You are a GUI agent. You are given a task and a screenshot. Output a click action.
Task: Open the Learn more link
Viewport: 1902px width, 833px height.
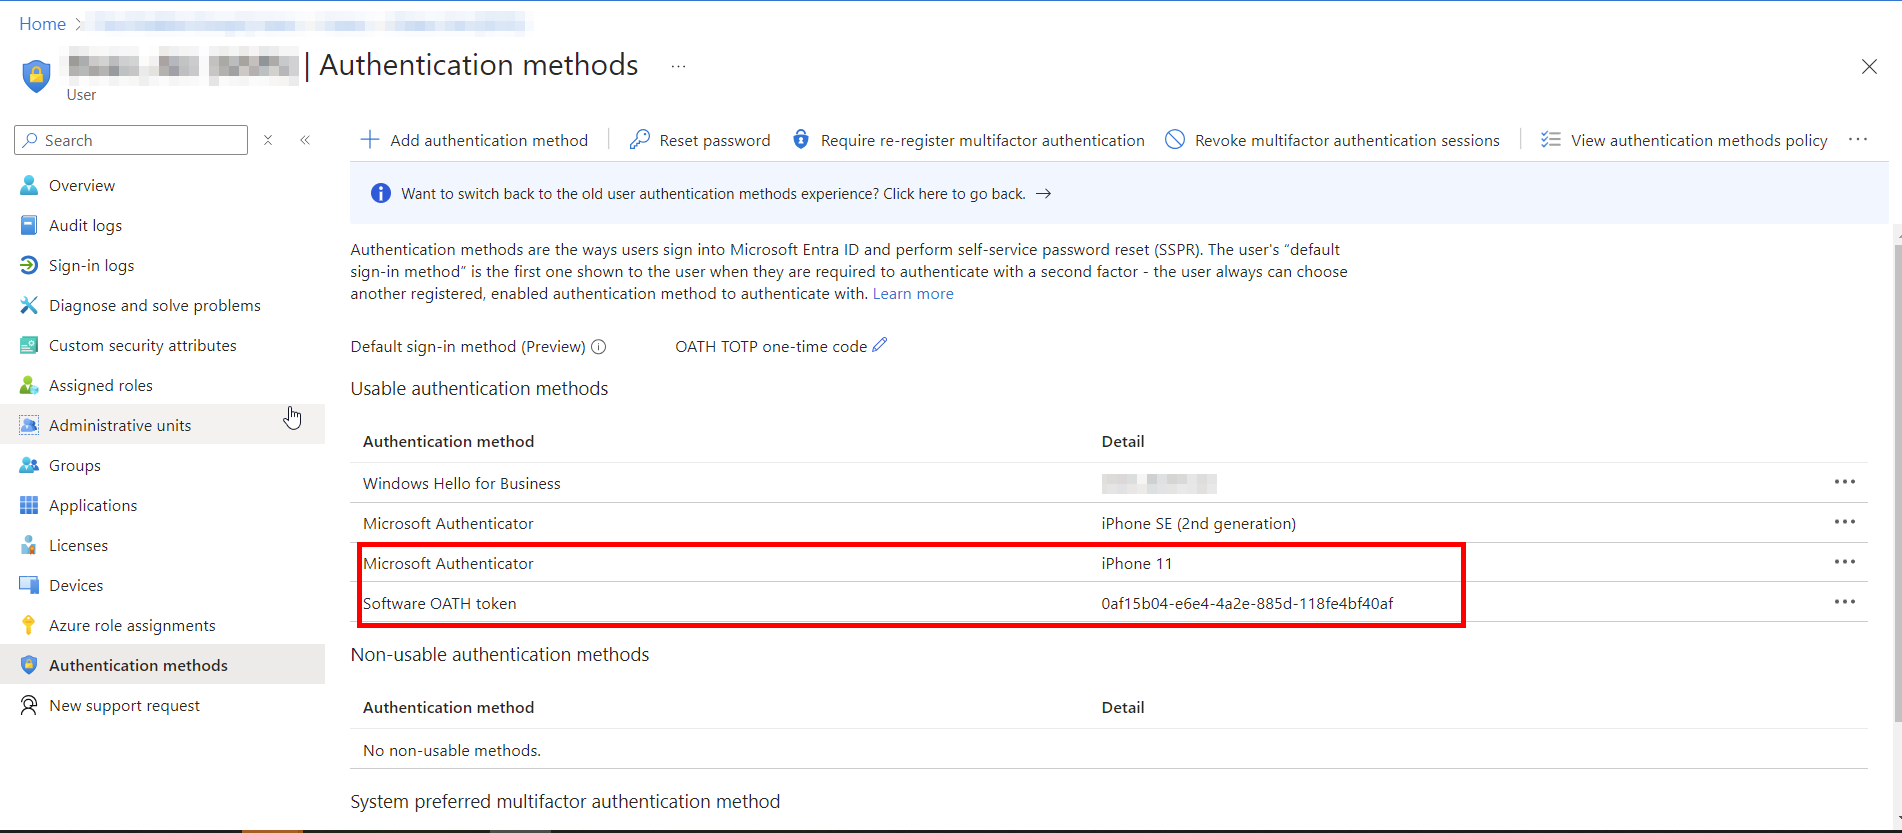[913, 294]
